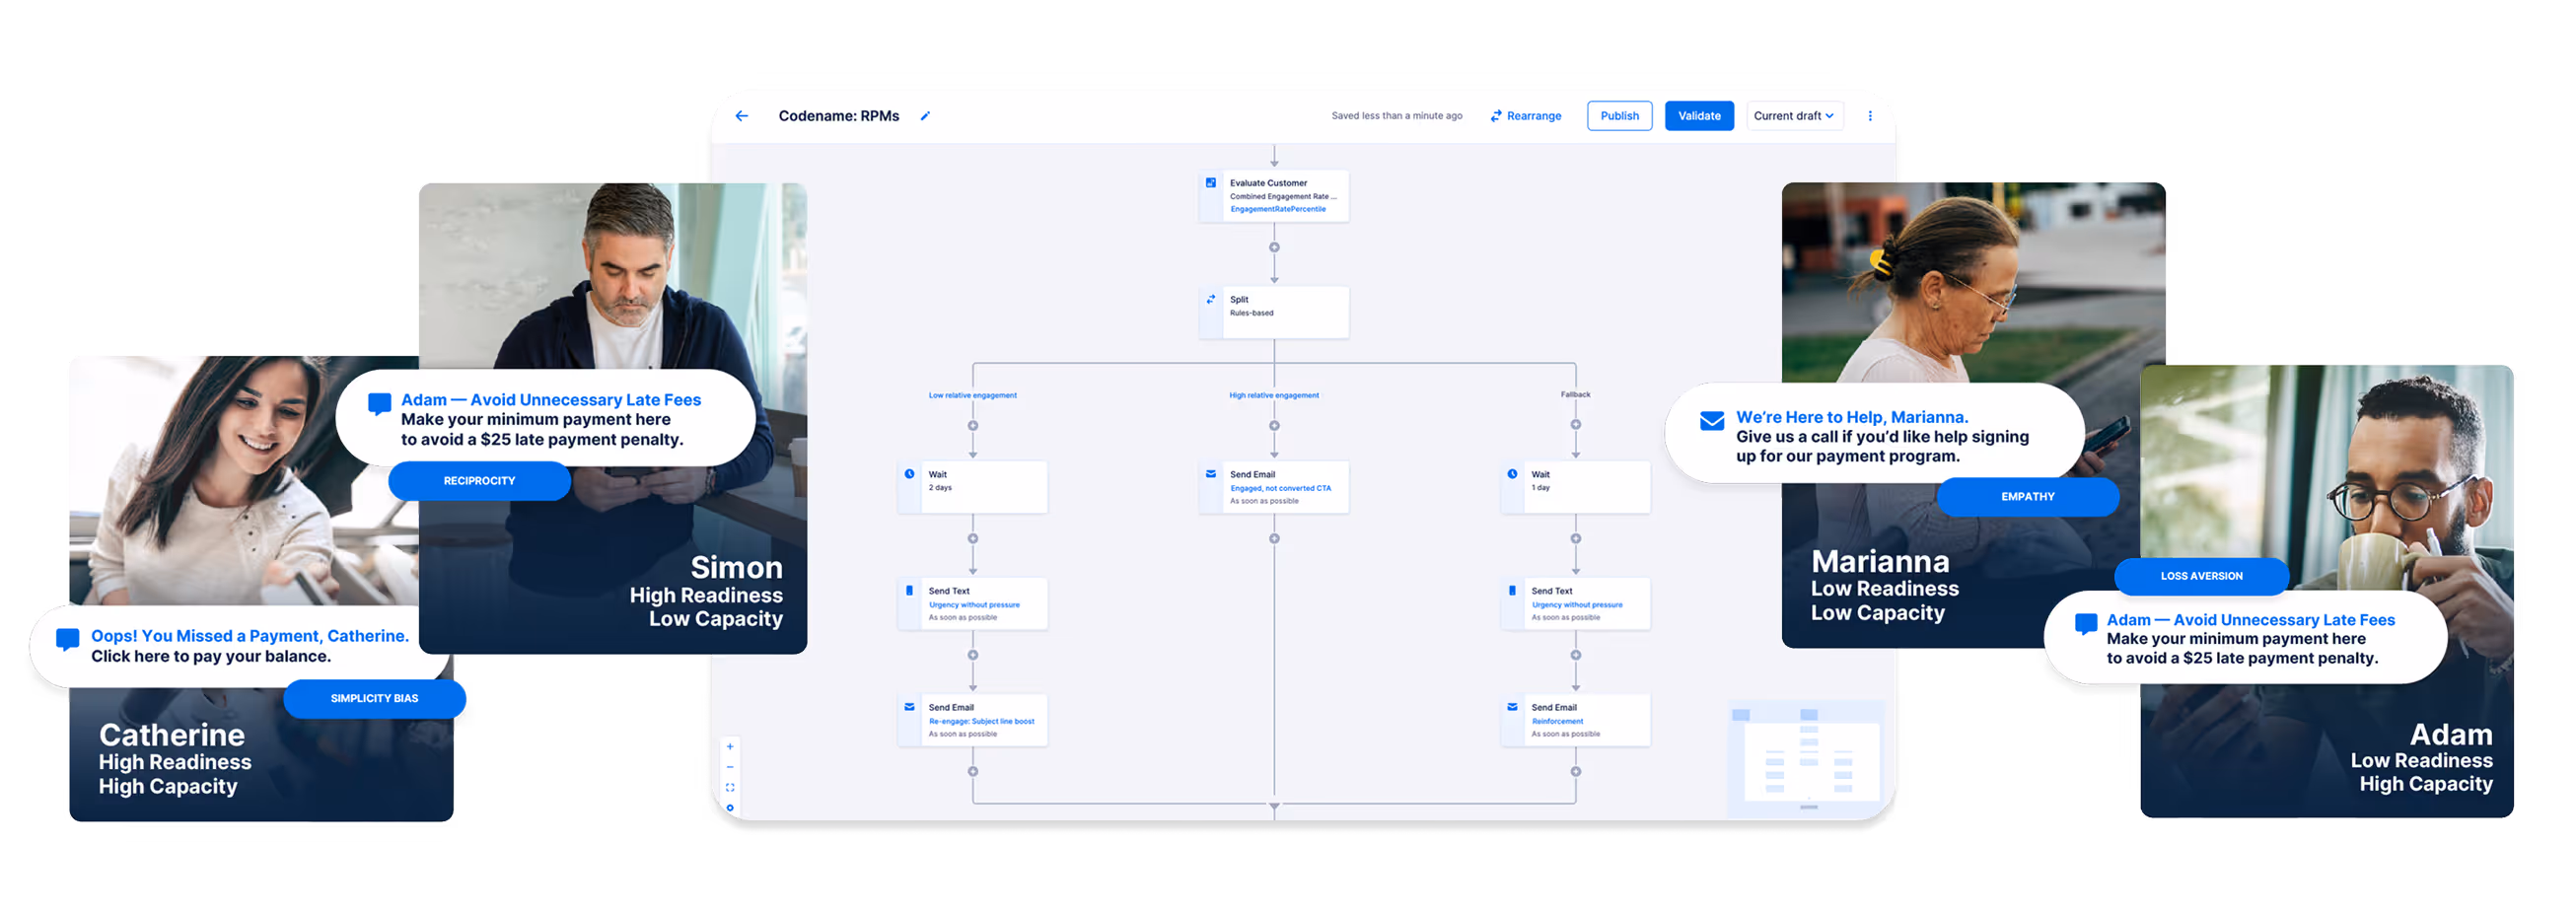Click Rearrange to auto-layout the nodes
The height and width of the screenshot is (915, 2576).
point(1525,115)
